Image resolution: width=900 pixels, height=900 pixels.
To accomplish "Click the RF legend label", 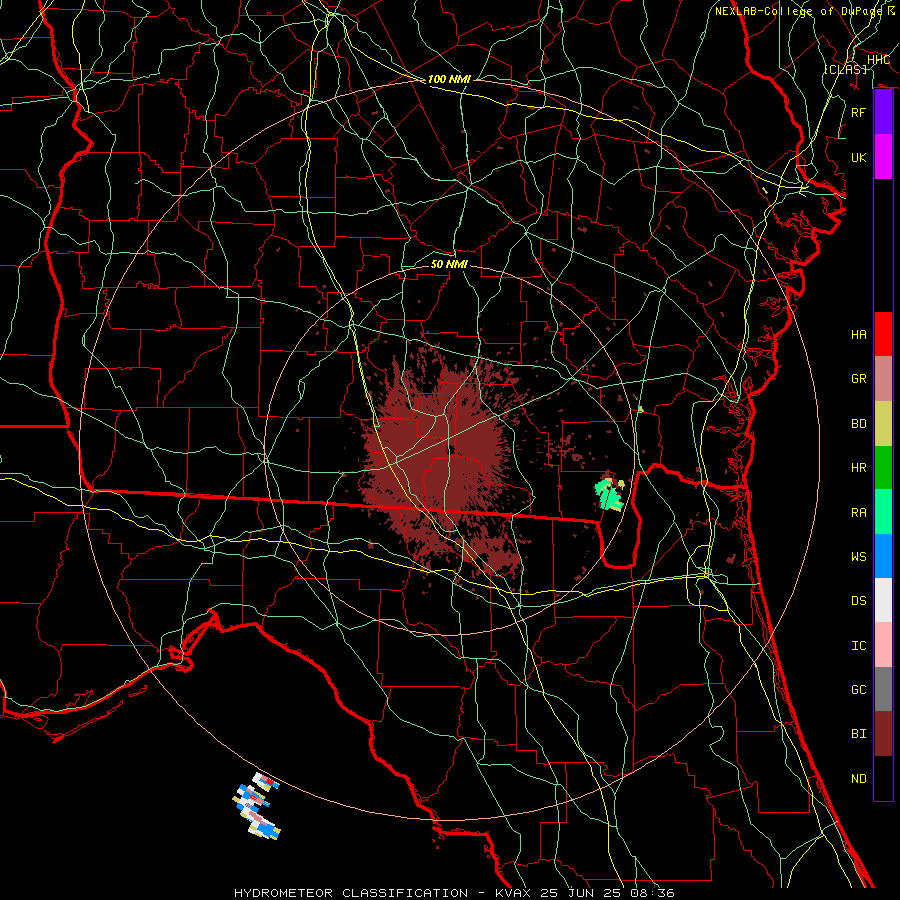I will tap(859, 112).
